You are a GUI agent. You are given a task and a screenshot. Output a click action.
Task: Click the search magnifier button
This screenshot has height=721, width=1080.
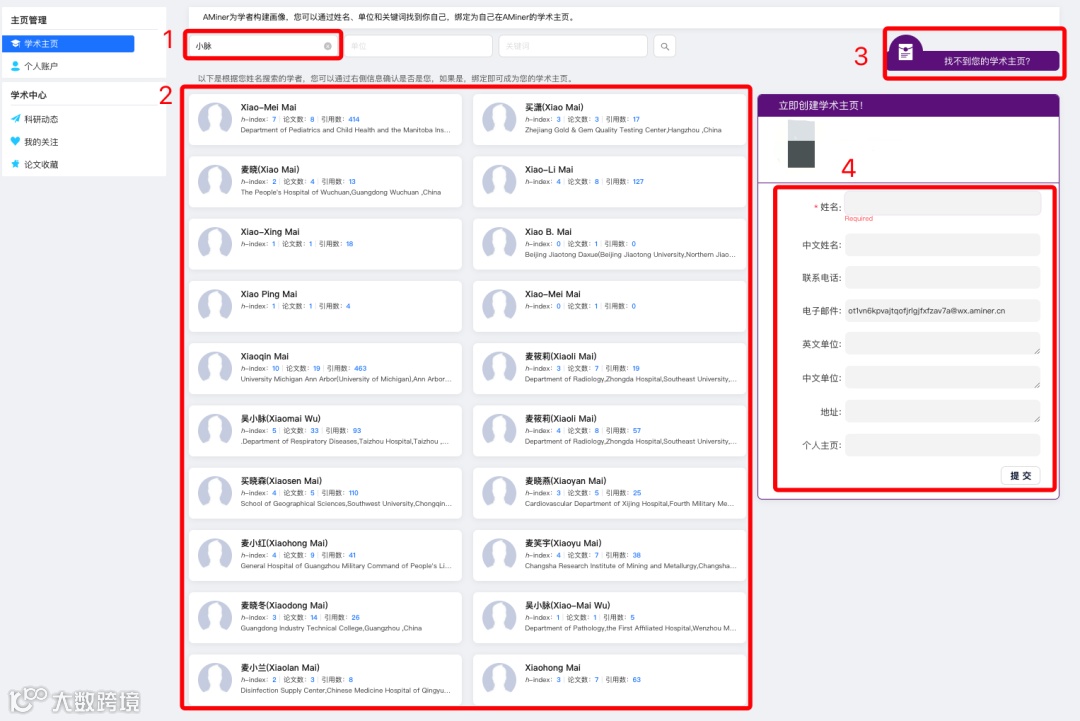tap(664, 46)
